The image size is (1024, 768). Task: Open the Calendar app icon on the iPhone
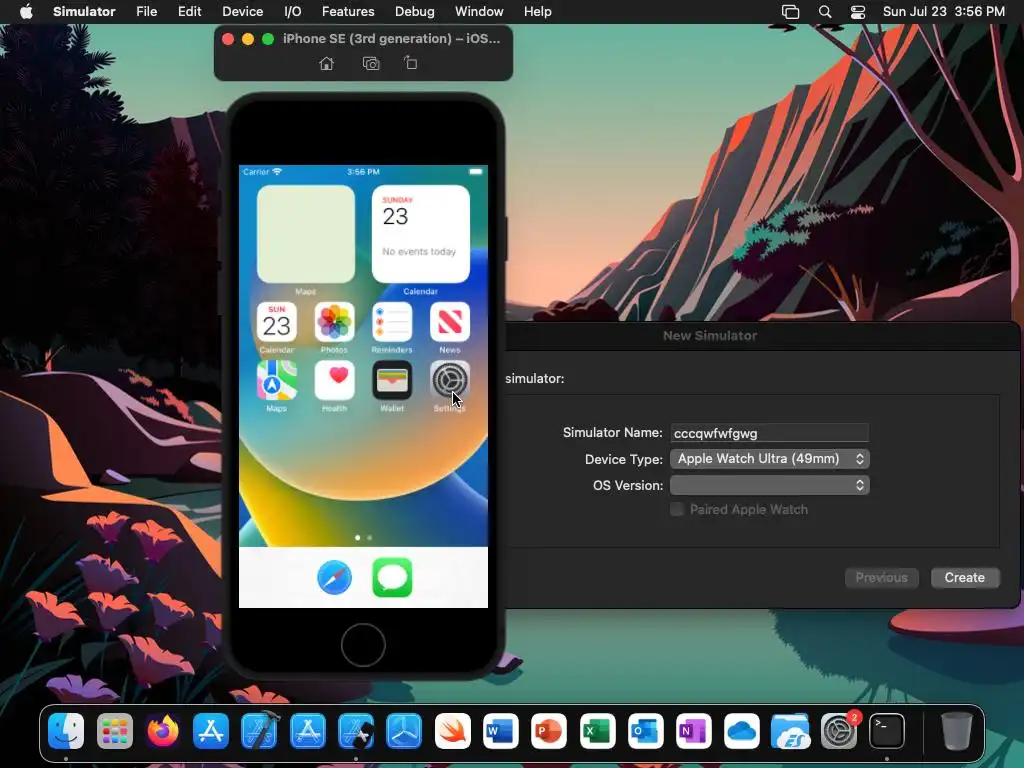pos(277,322)
